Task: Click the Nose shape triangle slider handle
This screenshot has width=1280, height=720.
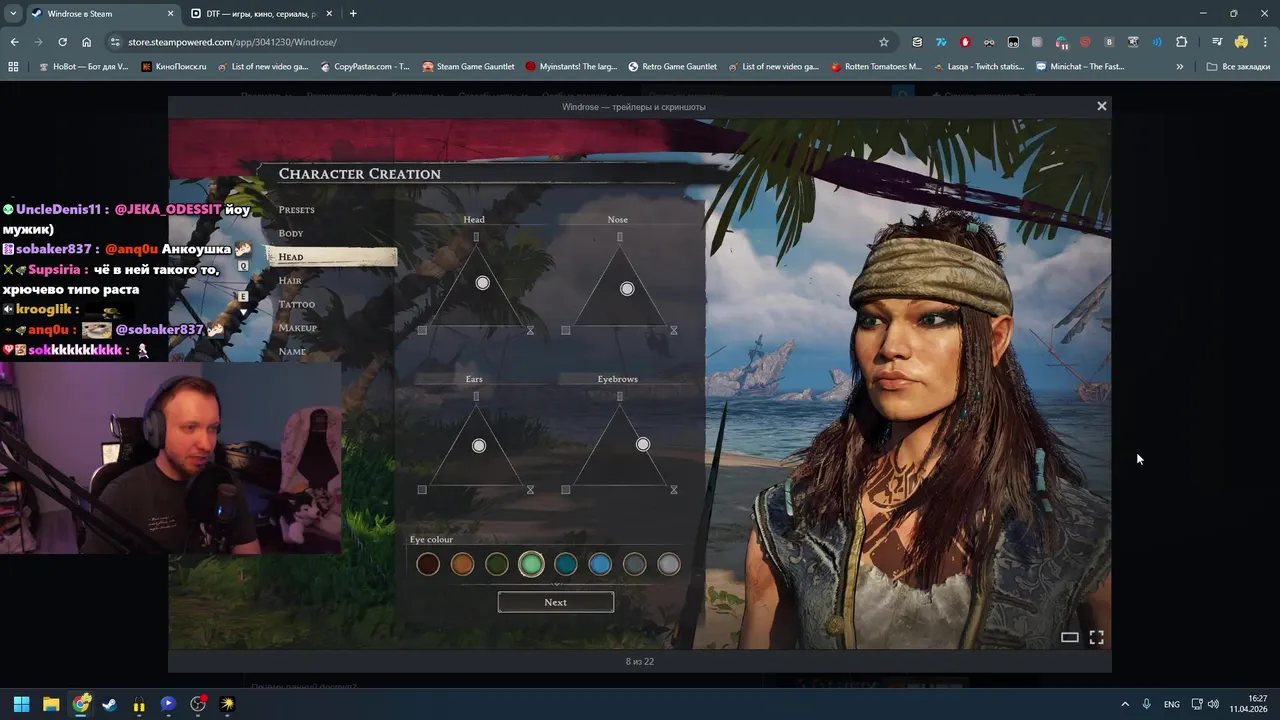Action: click(627, 289)
